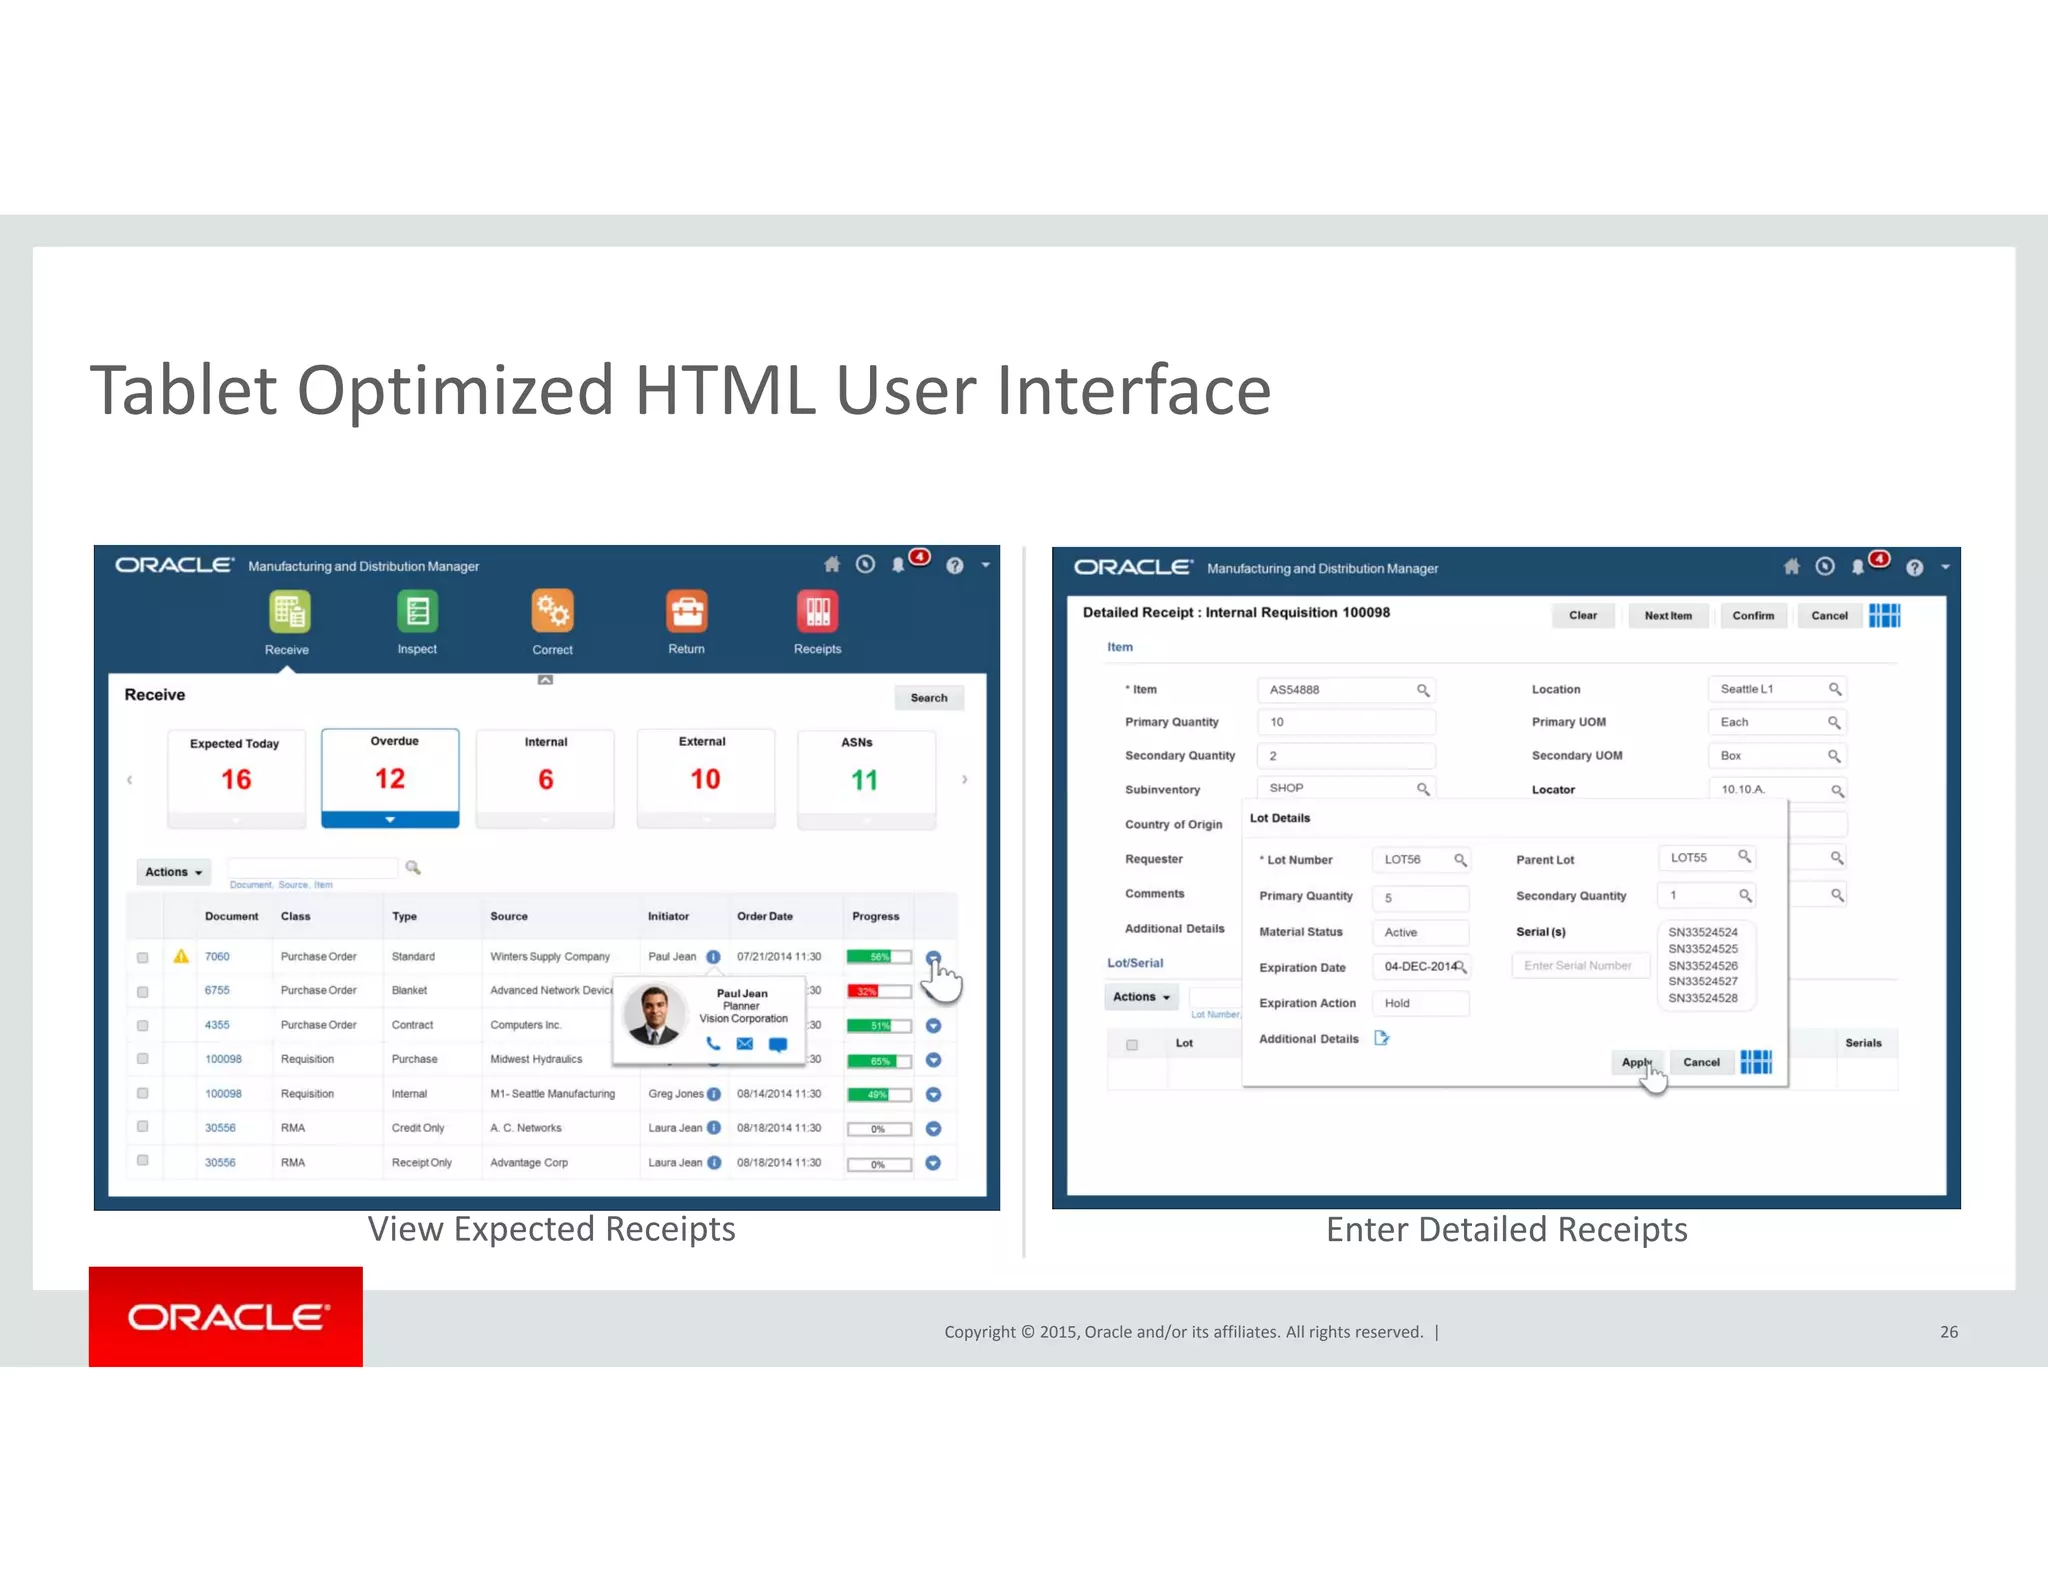Click phone icon in Paul Jean card

(713, 1044)
